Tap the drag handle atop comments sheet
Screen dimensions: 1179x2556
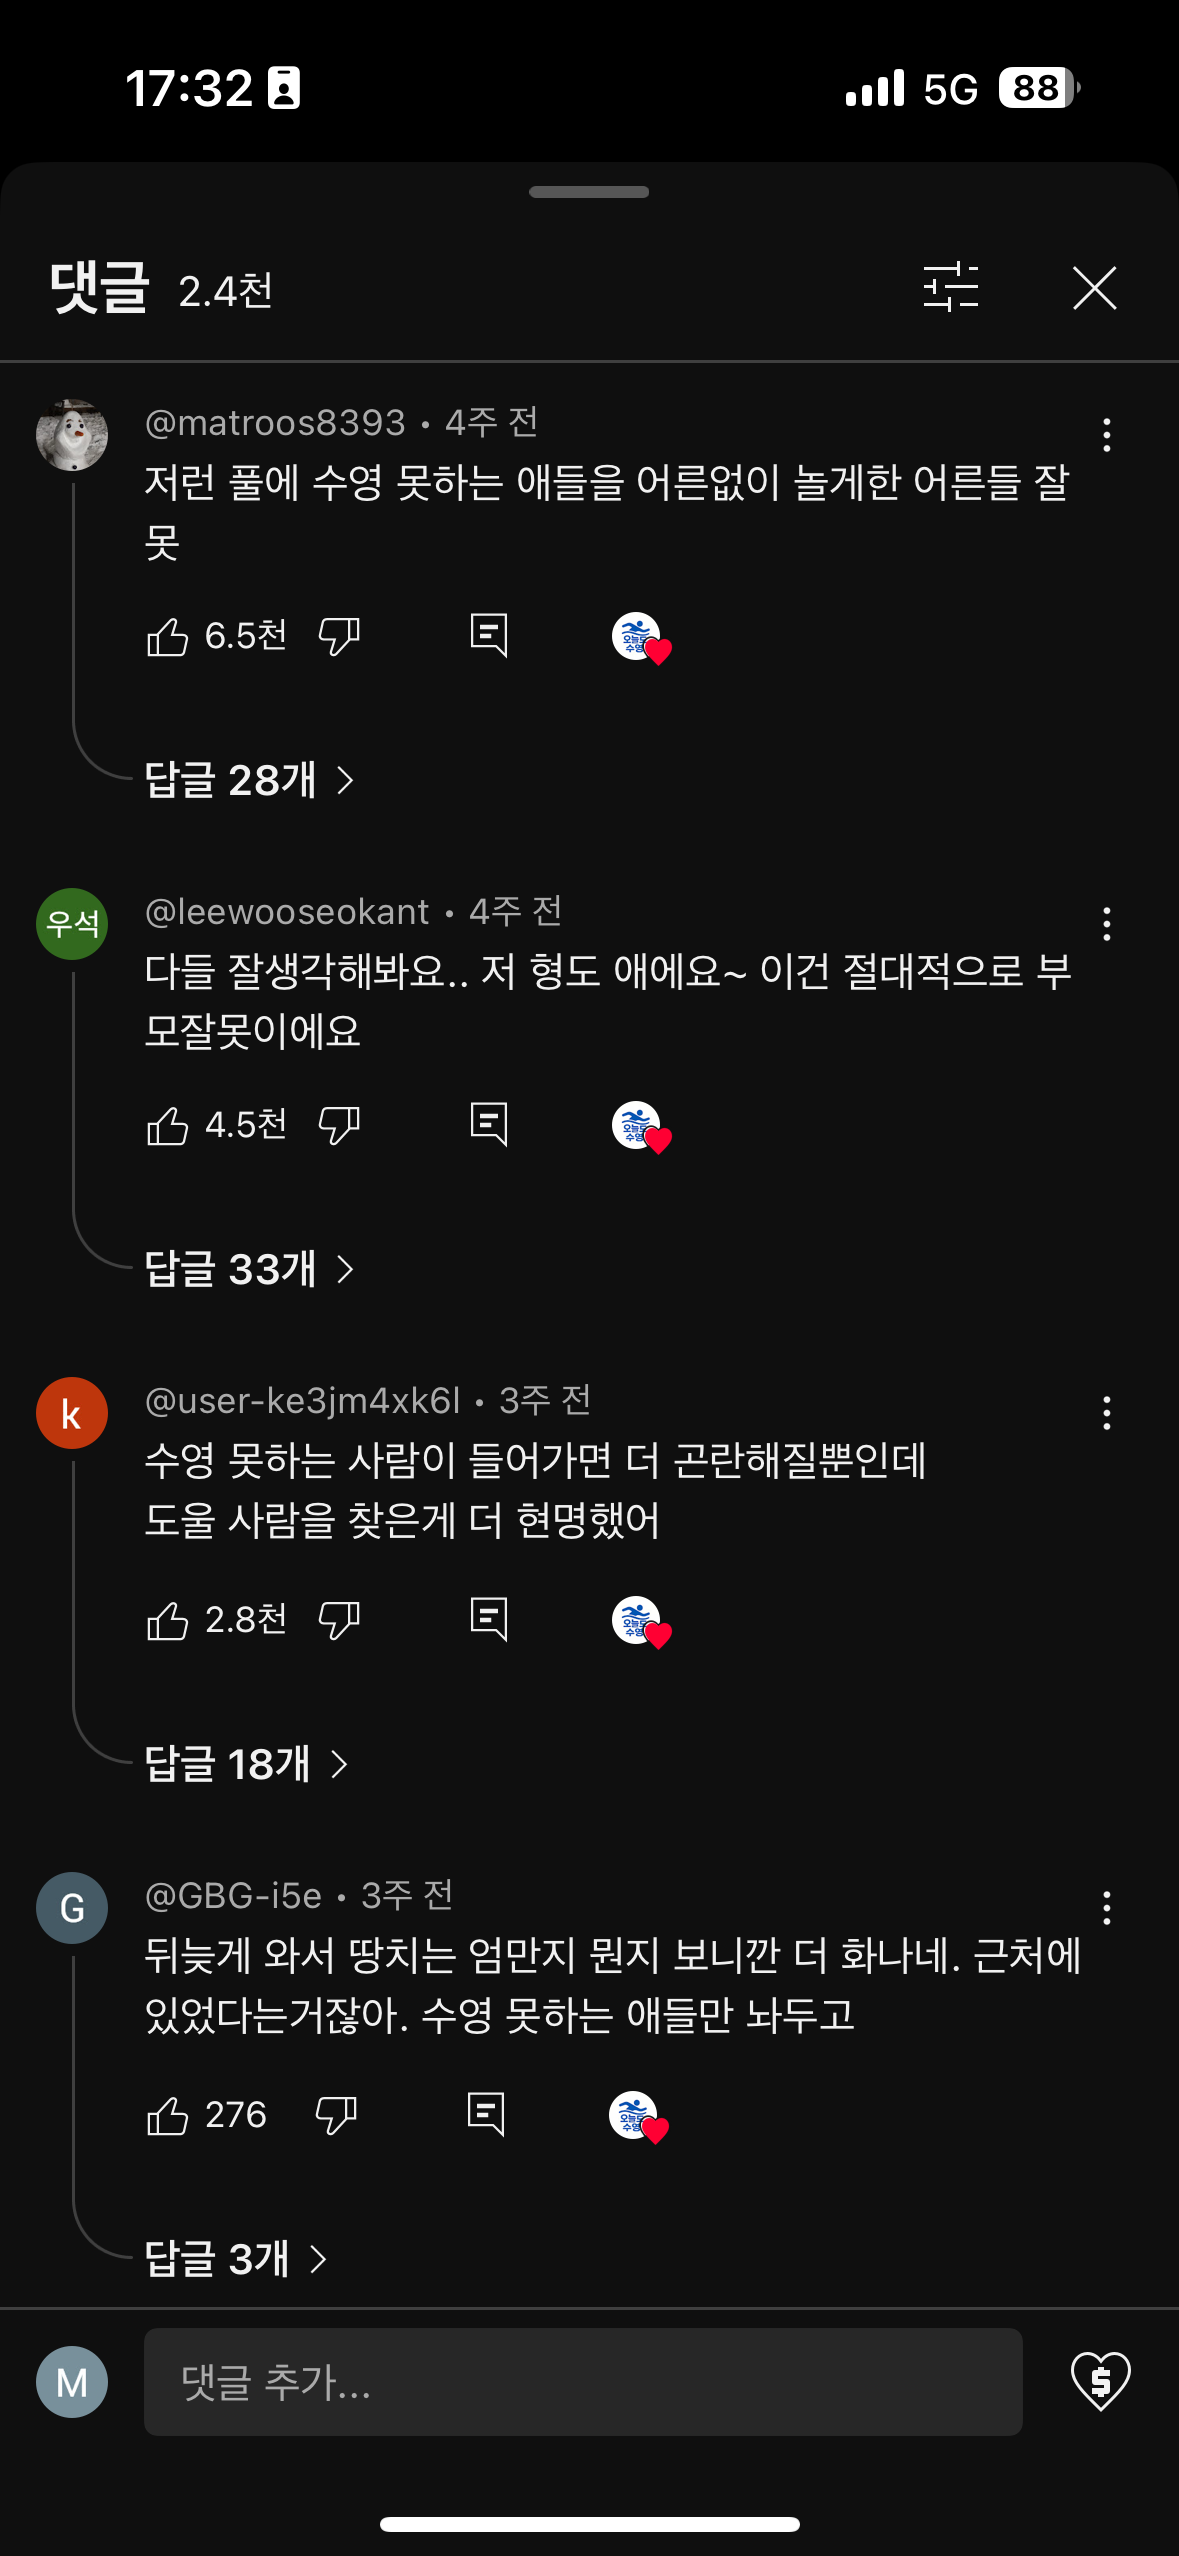tap(589, 192)
